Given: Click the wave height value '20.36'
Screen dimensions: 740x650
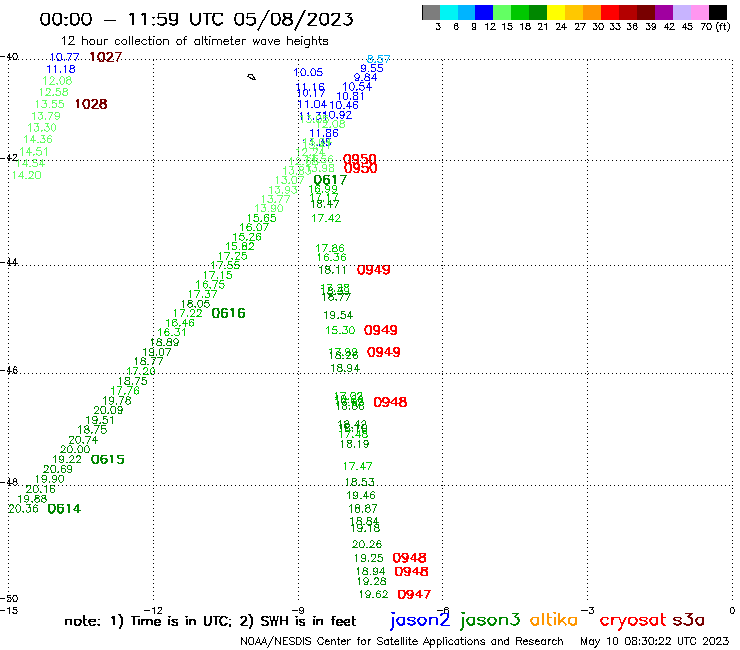Looking at the screenshot, I should coord(23,509).
